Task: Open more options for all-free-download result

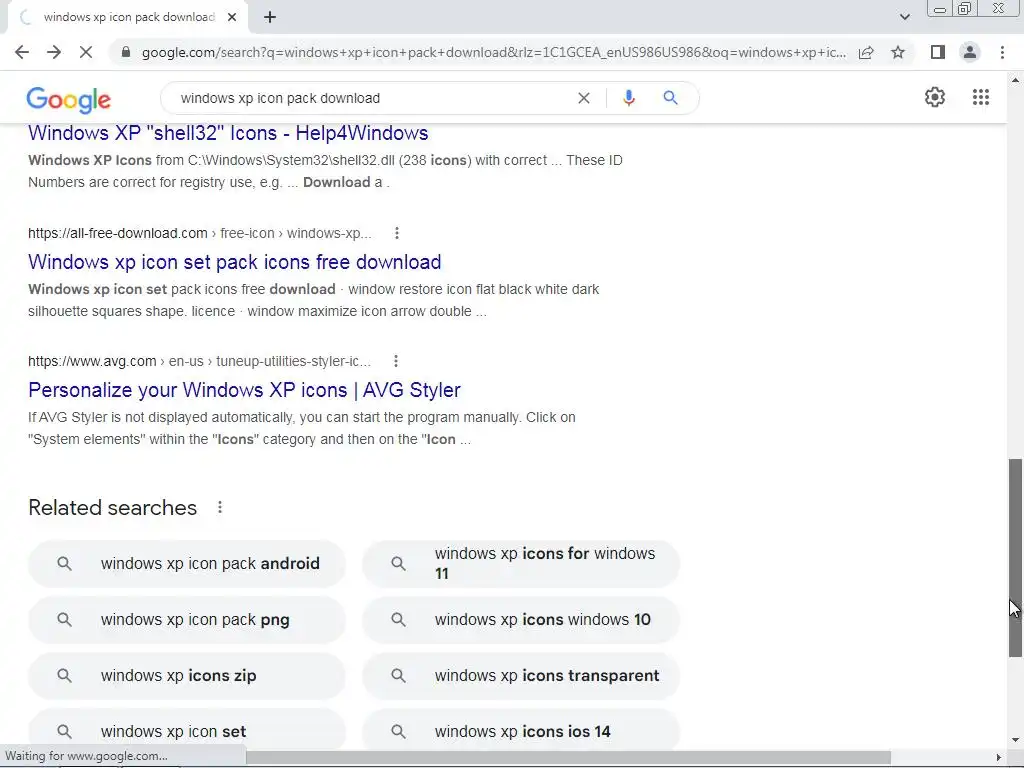Action: tap(396, 233)
